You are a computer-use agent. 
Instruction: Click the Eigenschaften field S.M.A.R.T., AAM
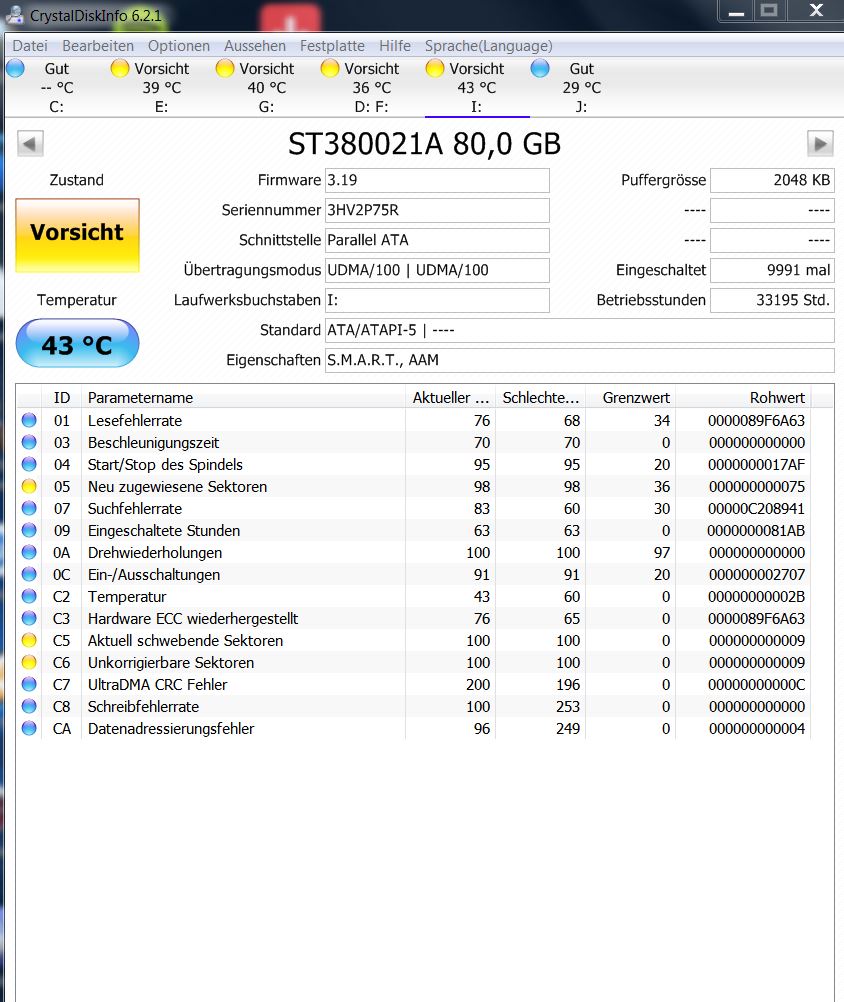[x=579, y=360]
